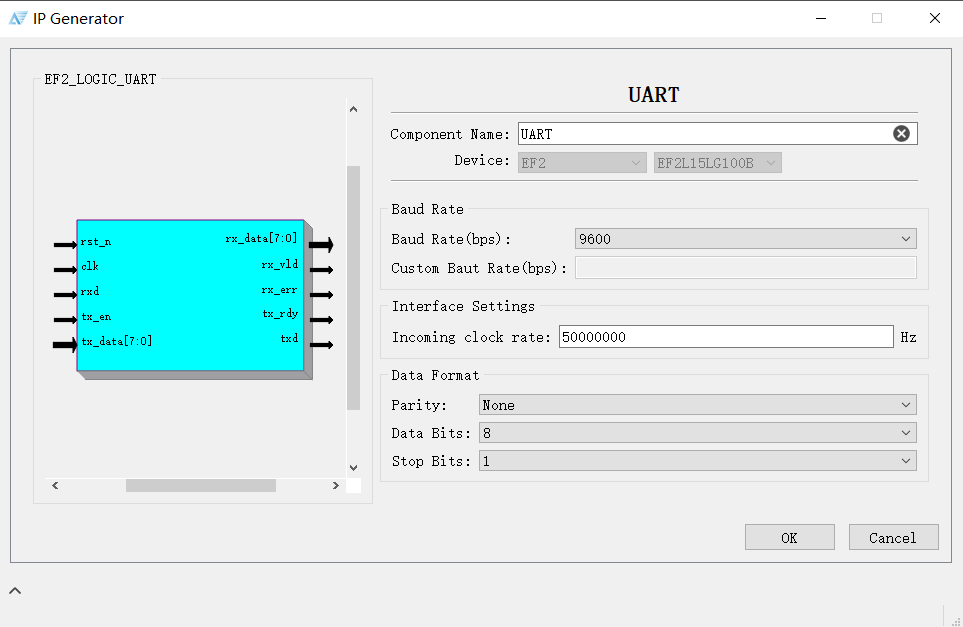Open the Baud Rate dropdown showing 9600
Viewport: 963px width, 627px height.
point(746,239)
